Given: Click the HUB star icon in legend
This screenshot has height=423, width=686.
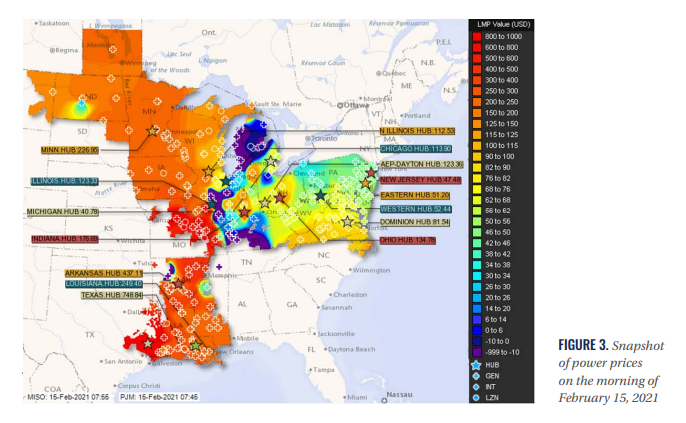Looking at the screenshot, I should pos(476,365).
